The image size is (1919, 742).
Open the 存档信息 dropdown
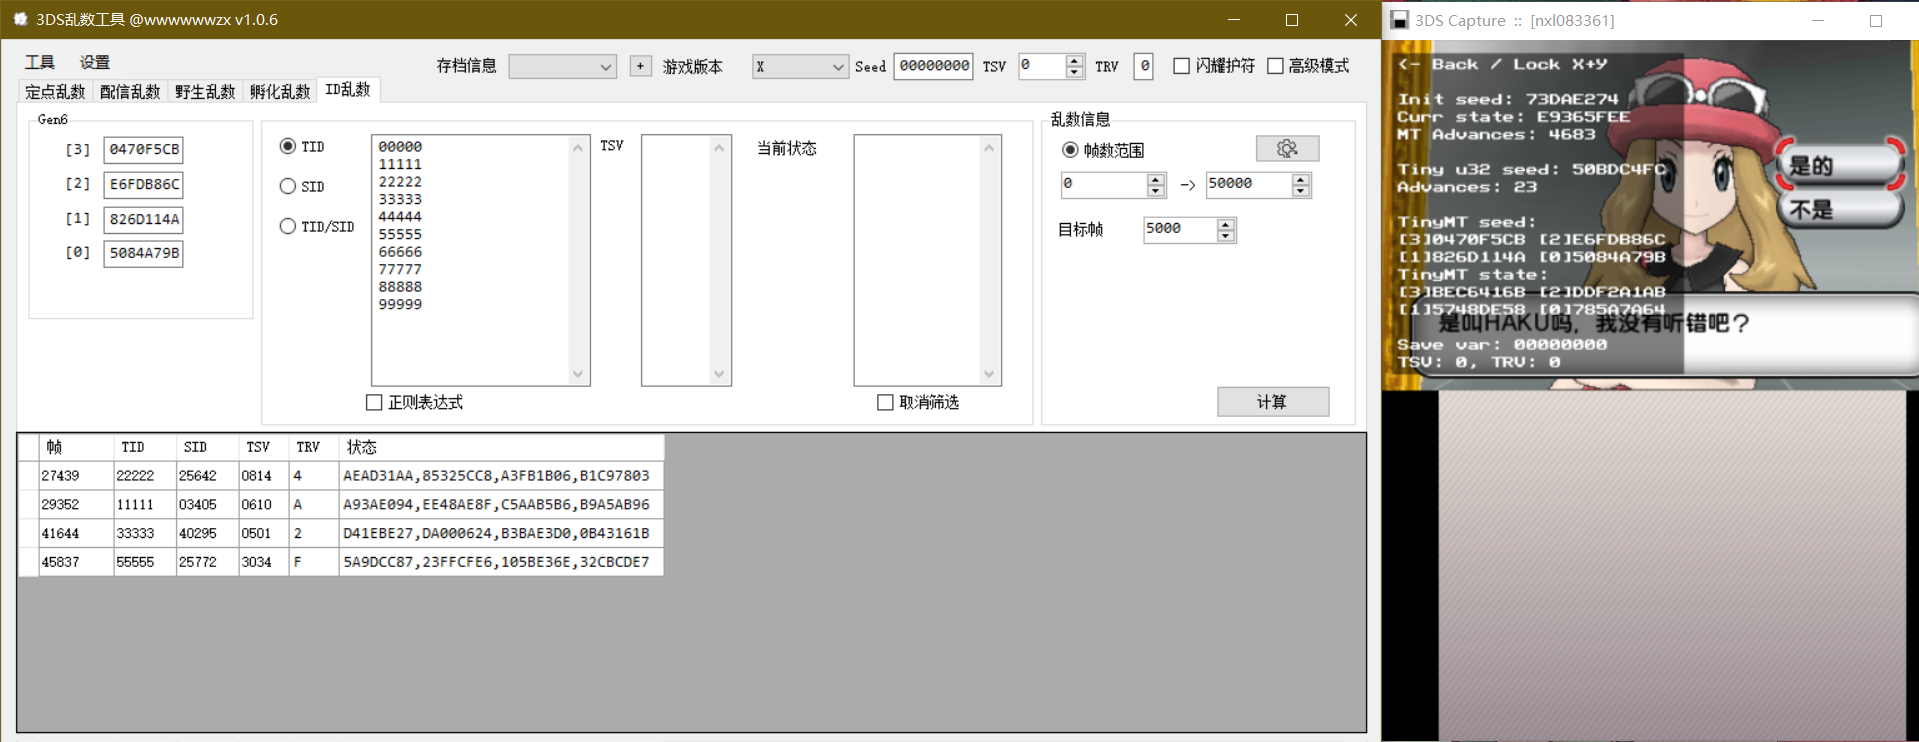click(x=562, y=66)
